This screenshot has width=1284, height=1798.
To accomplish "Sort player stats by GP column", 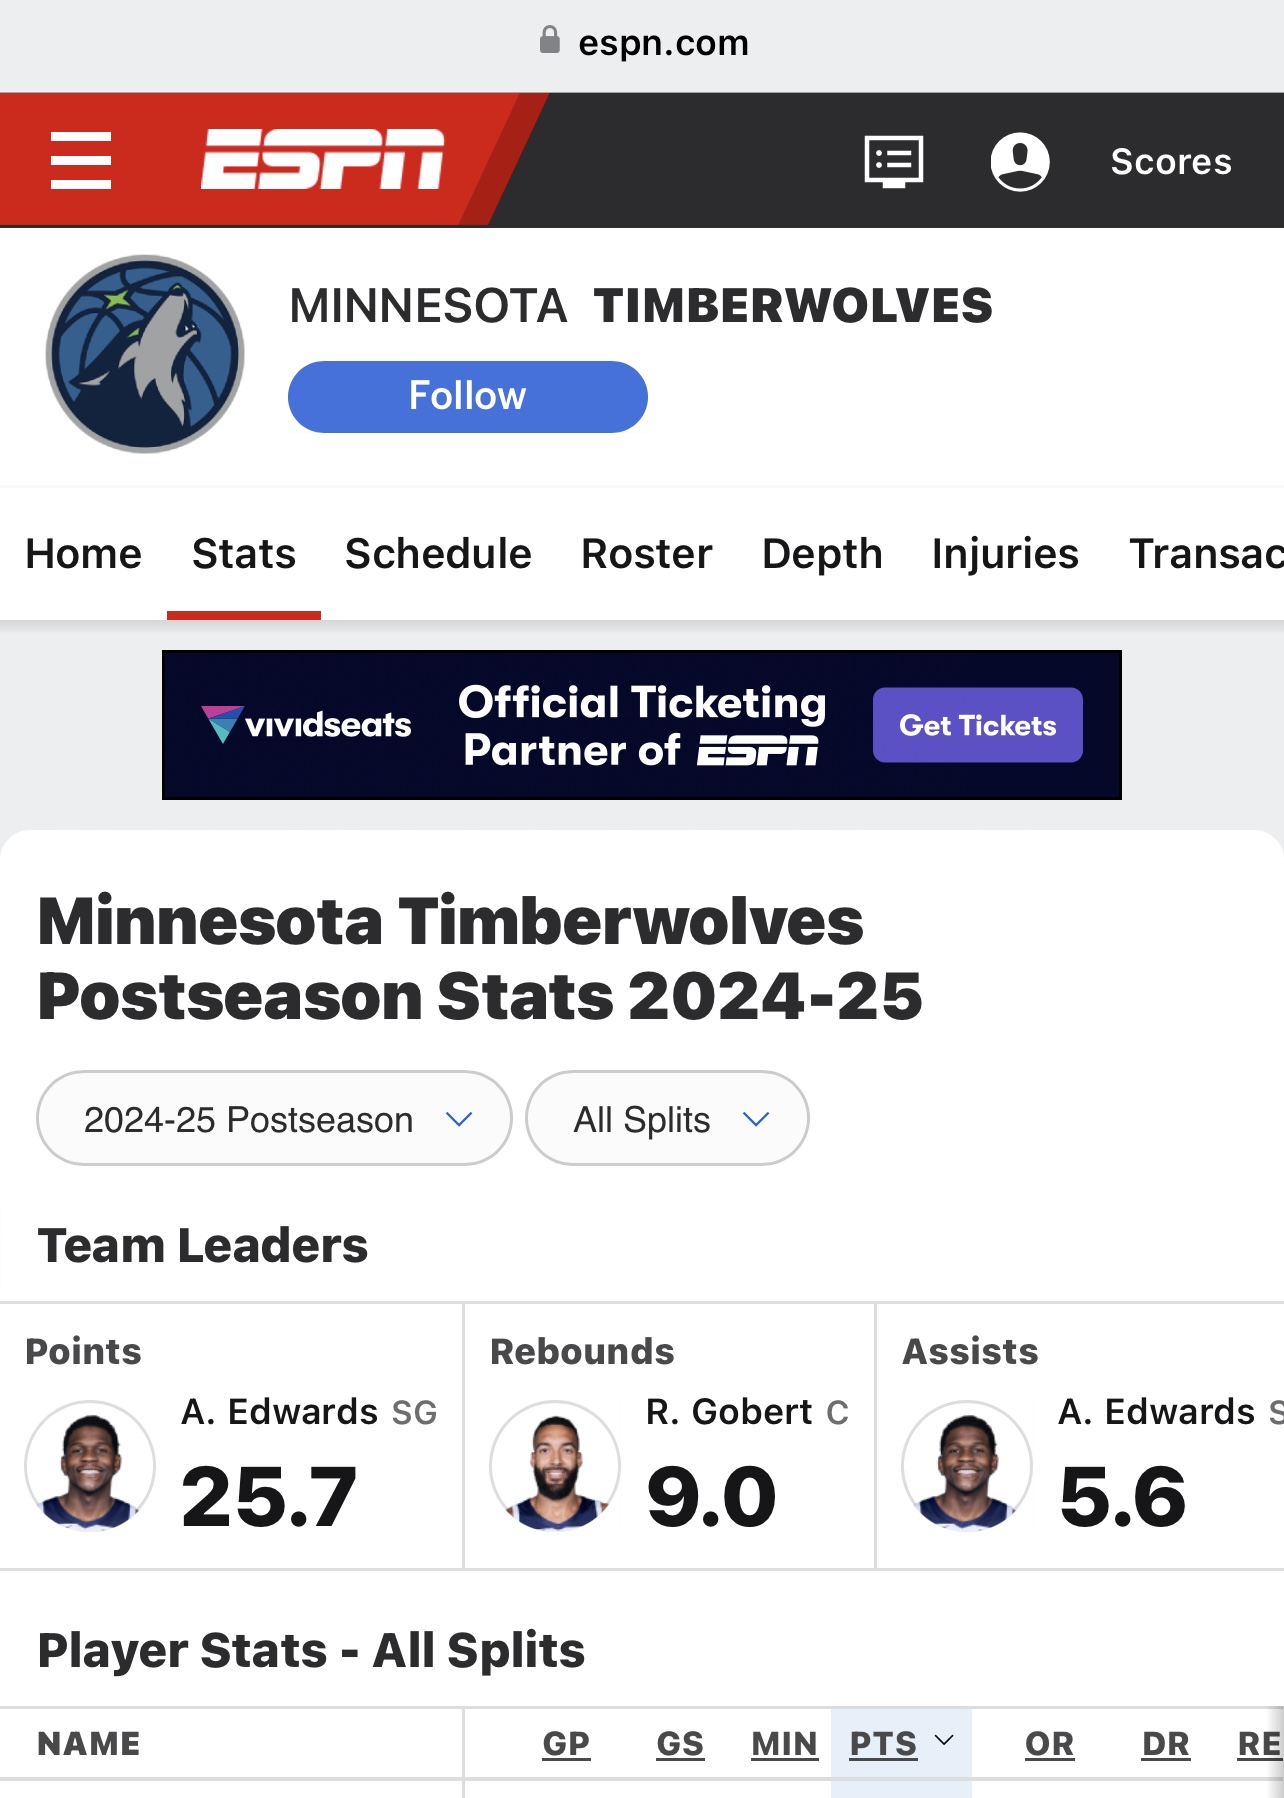I will click(x=566, y=1743).
